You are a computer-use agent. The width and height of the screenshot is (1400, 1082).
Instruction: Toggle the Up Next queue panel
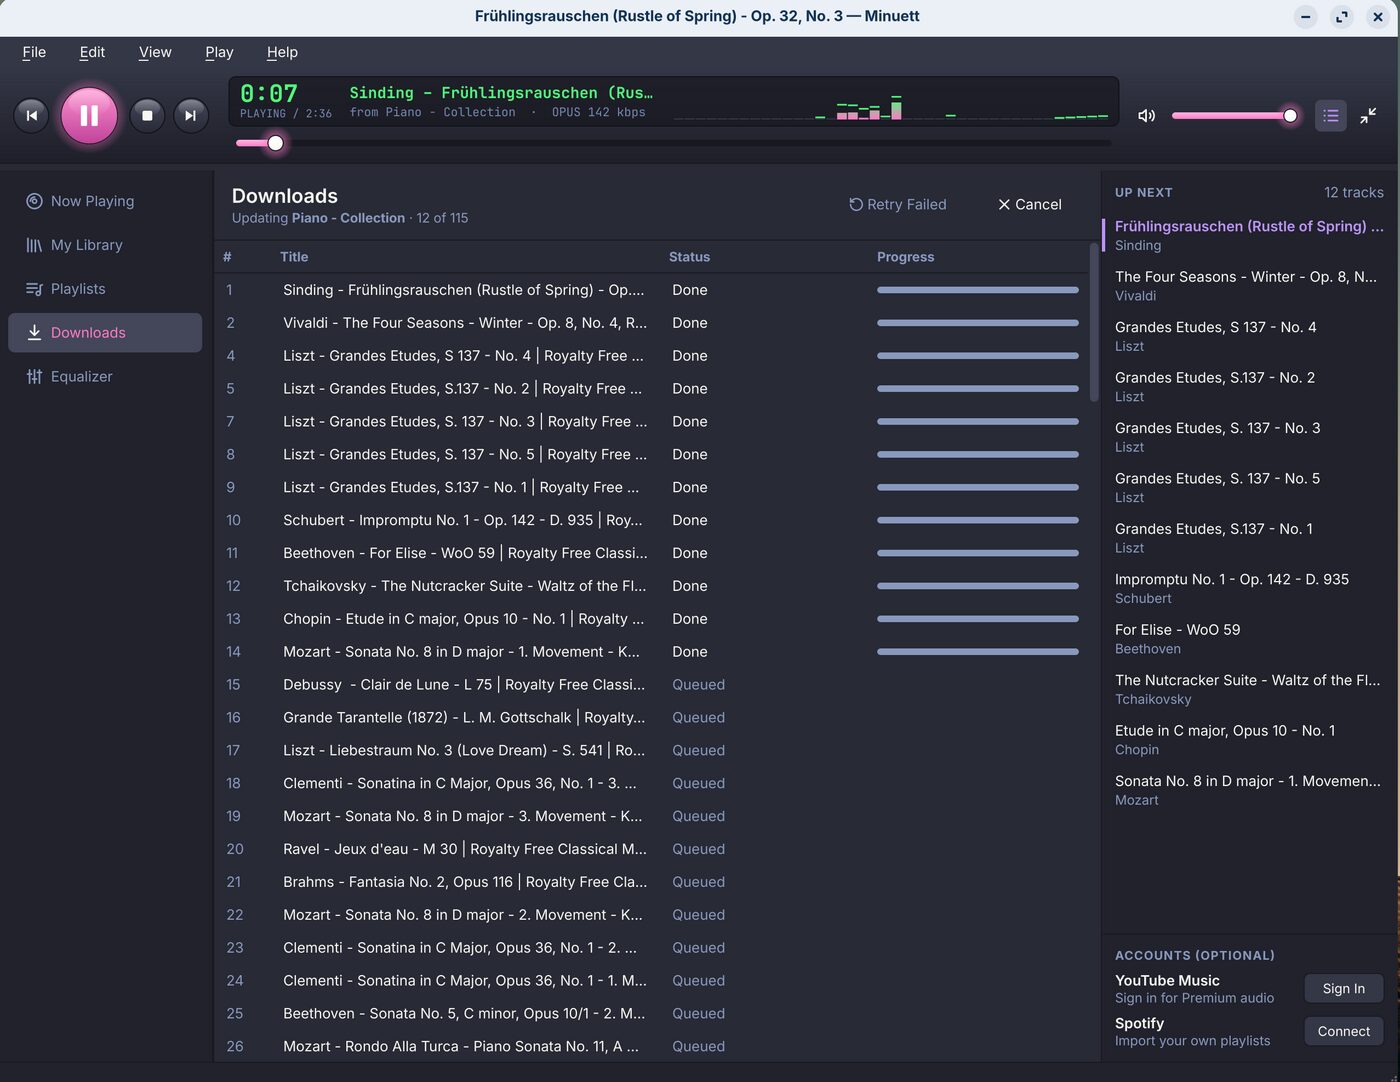[x=1330, y=116]
